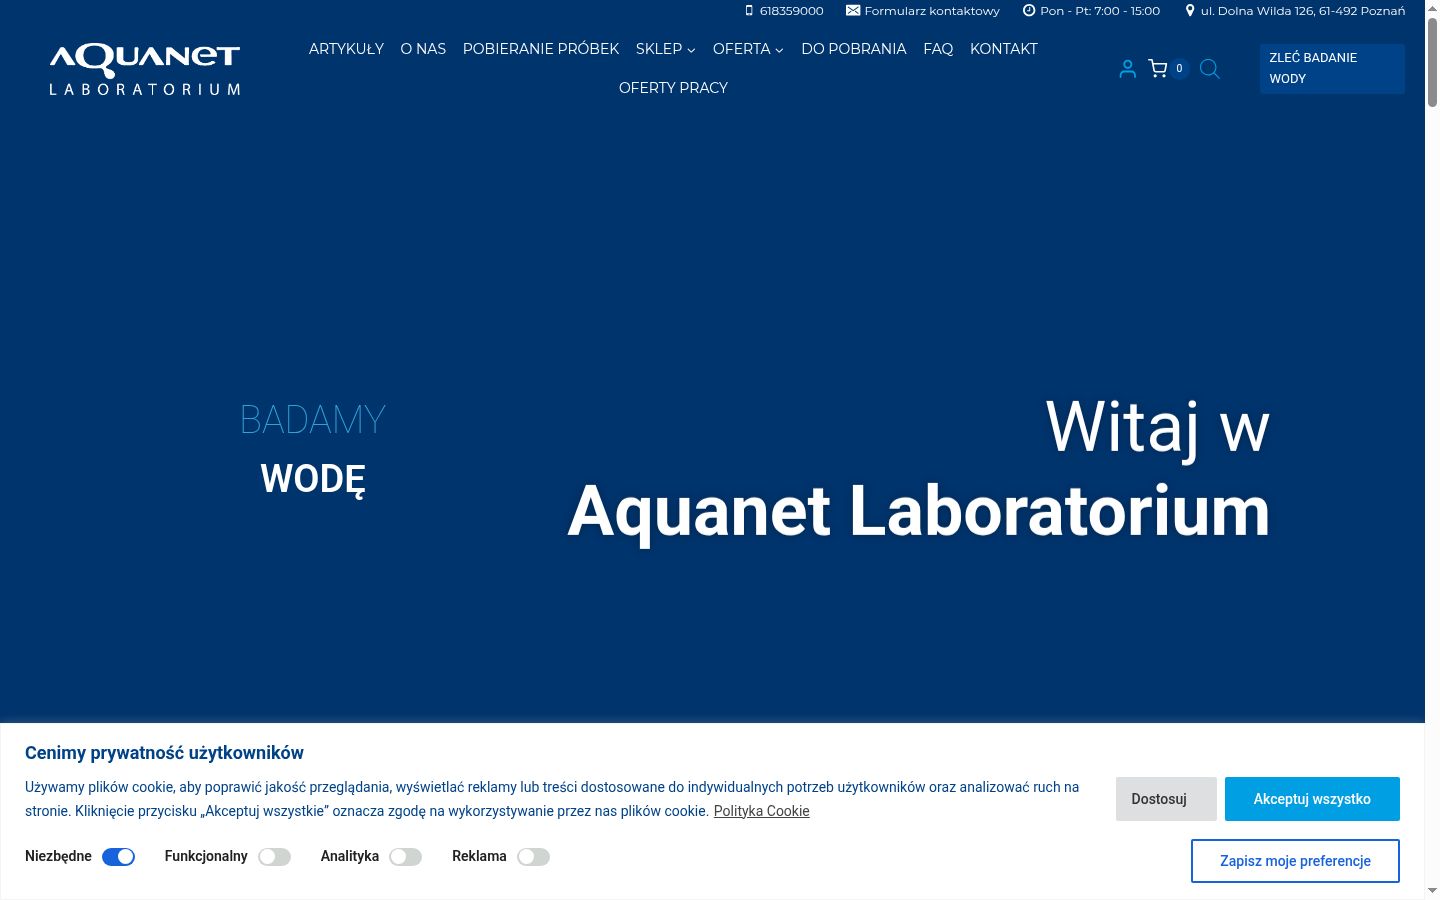Click the Witaj w heading text

click(x=1158, y=428)
